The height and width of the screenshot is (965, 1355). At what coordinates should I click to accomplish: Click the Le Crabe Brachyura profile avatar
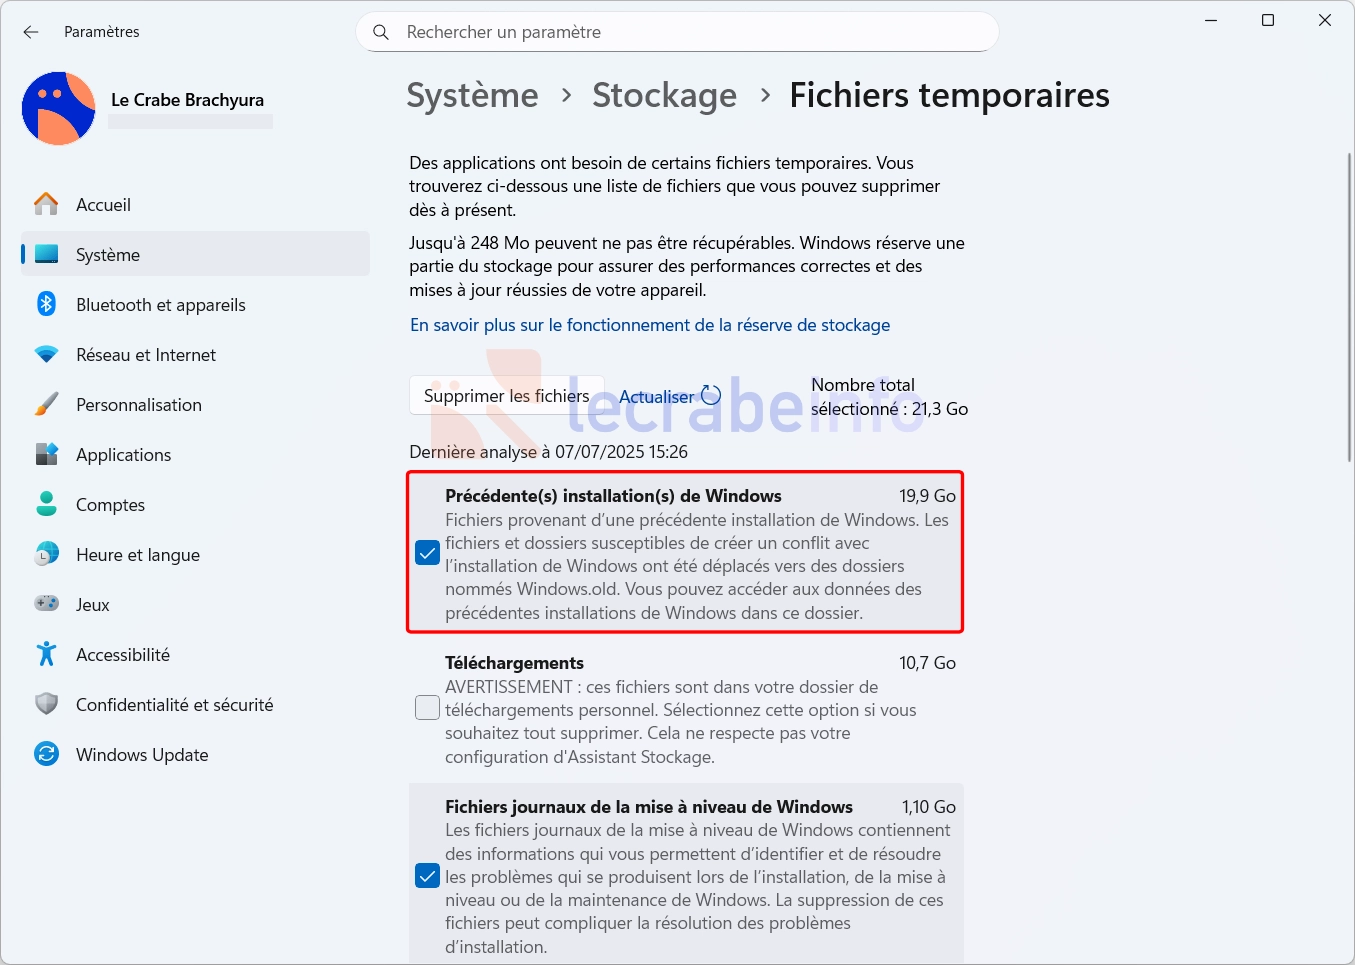[59, 108]
